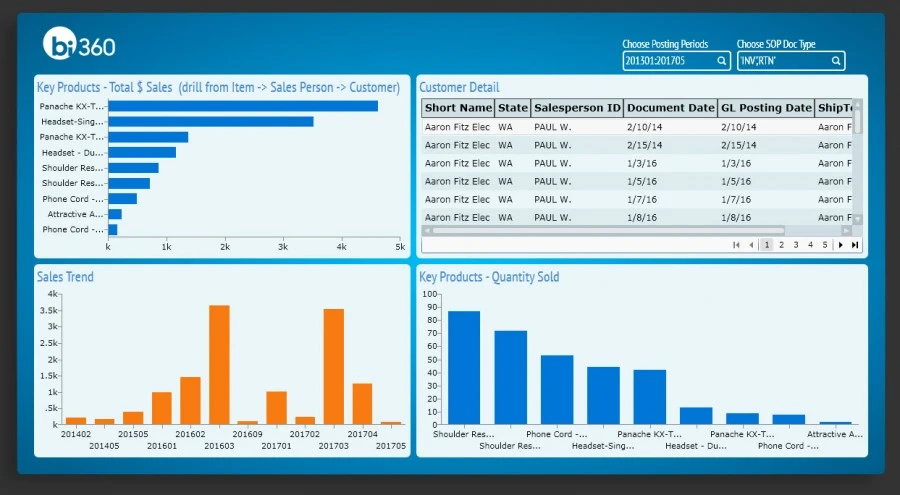Sort by Document Date column header

point(670,108)
